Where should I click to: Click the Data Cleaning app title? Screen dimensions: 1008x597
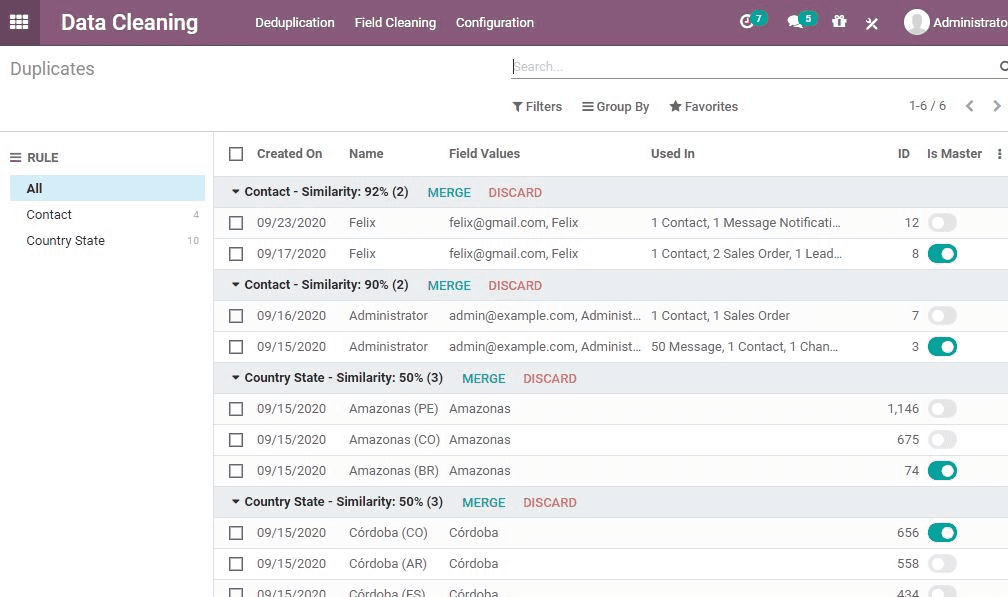[129, 22]
